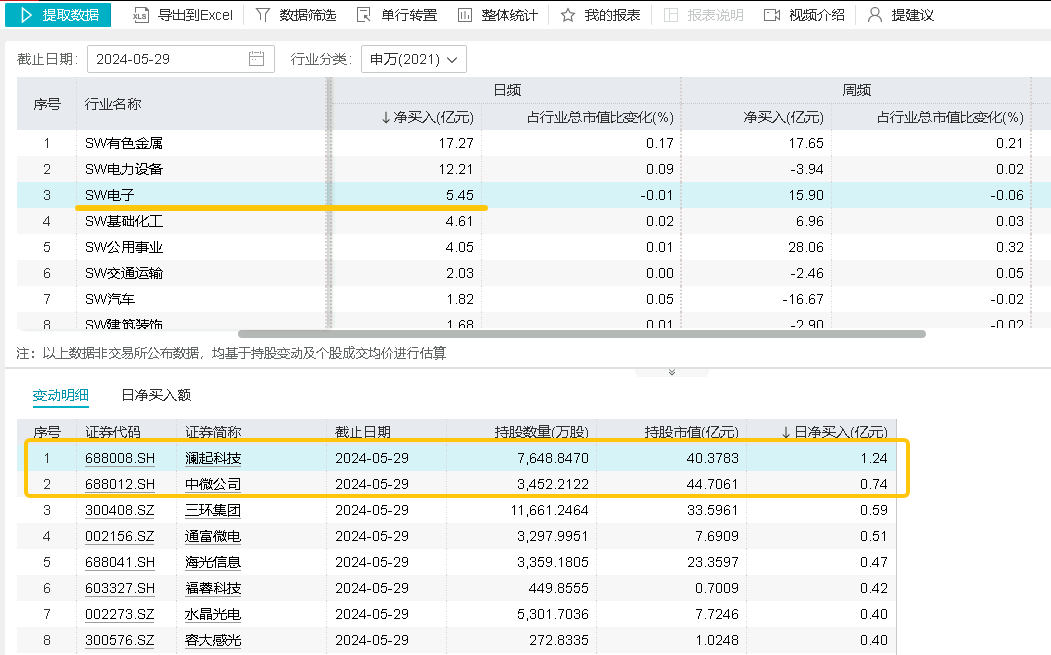Open the calendar picker icon
The height and width of the screenshot is (655, 1051).
tap(256, 59)
